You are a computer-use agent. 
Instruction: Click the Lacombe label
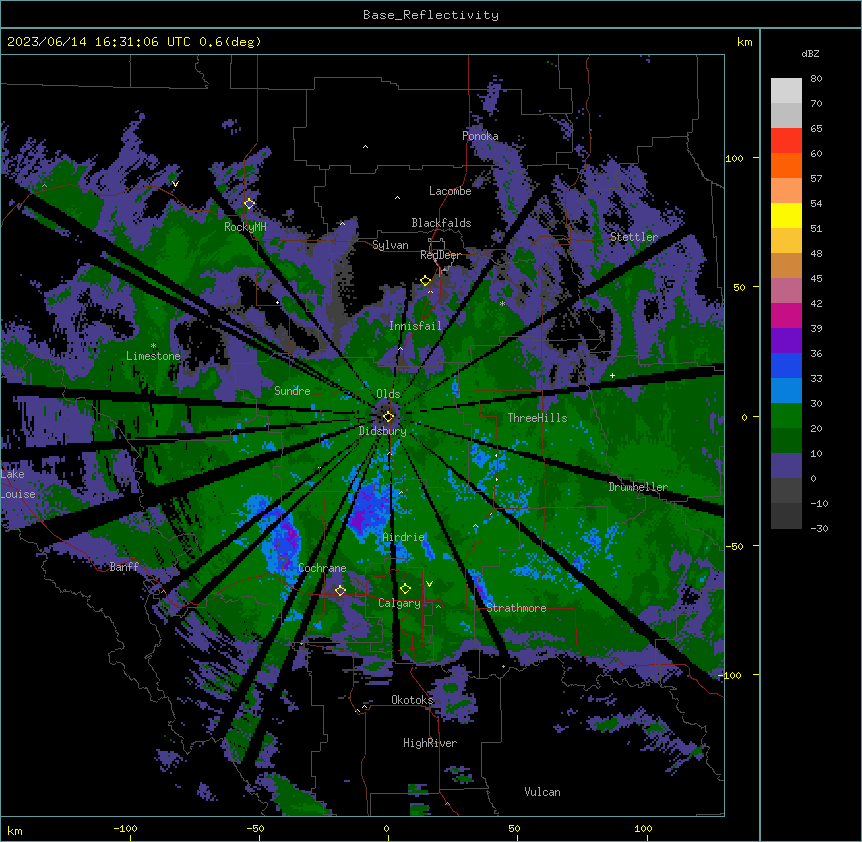coord(450,191)
